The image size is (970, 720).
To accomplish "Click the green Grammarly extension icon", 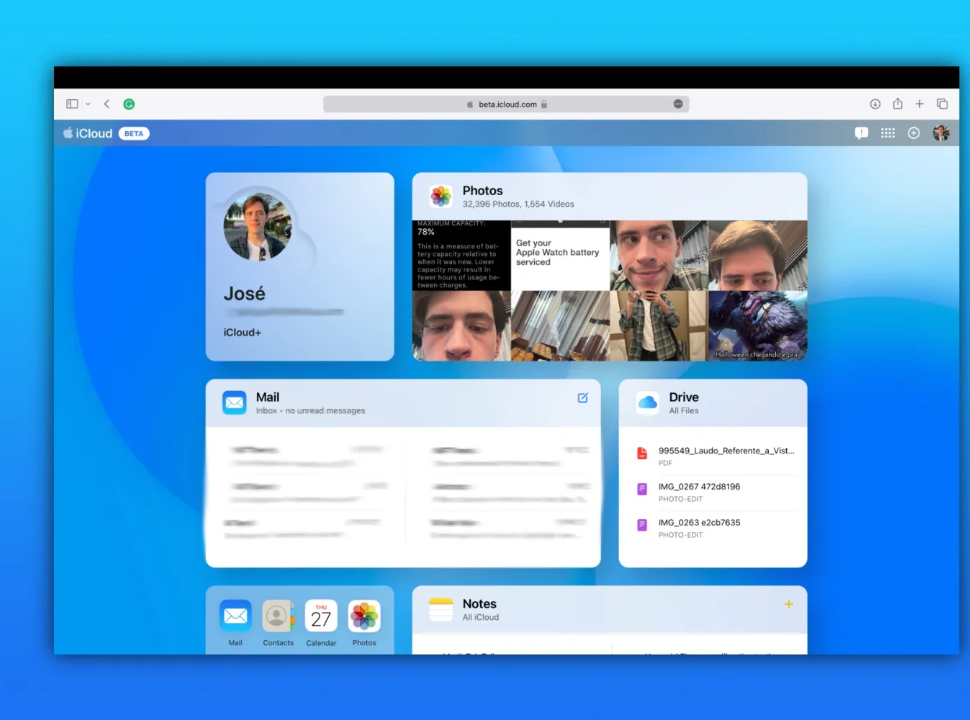I will 129,104.
